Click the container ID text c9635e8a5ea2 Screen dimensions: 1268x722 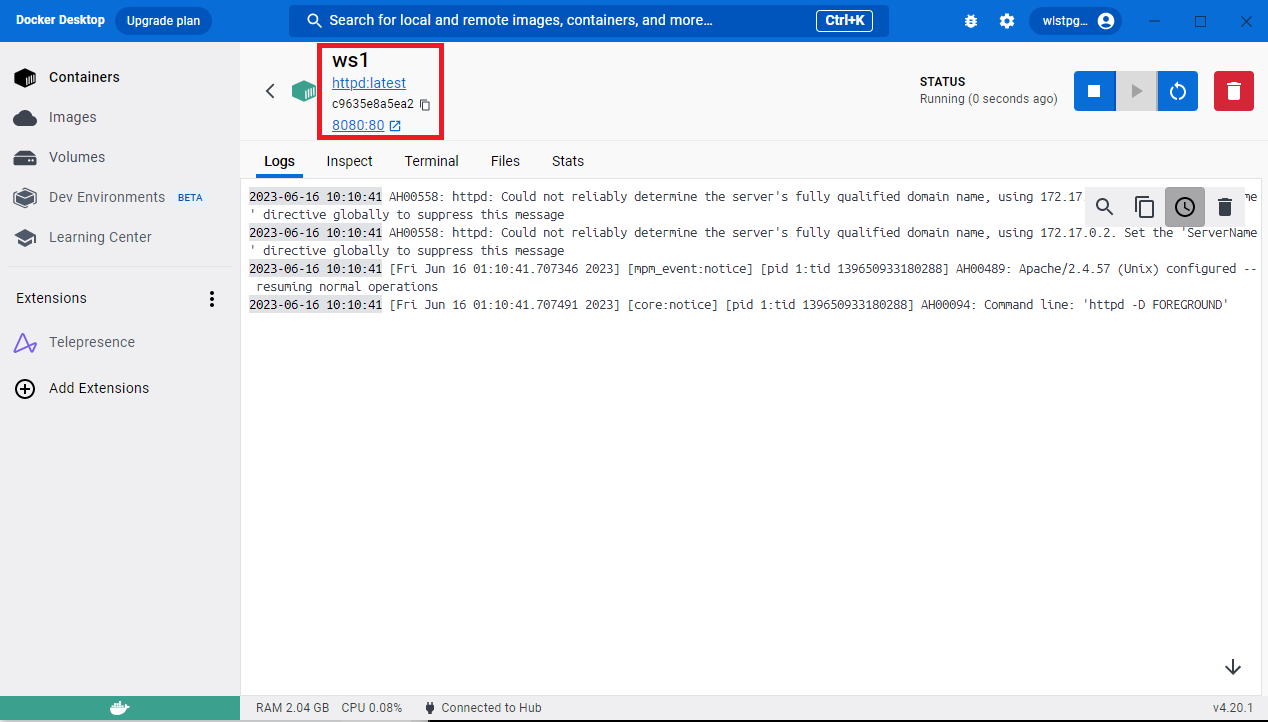(373, 104)
